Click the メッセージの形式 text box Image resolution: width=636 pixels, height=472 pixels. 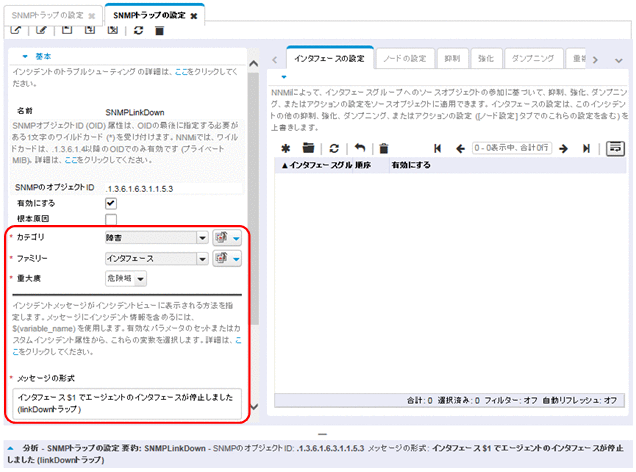tap(127, 403)
